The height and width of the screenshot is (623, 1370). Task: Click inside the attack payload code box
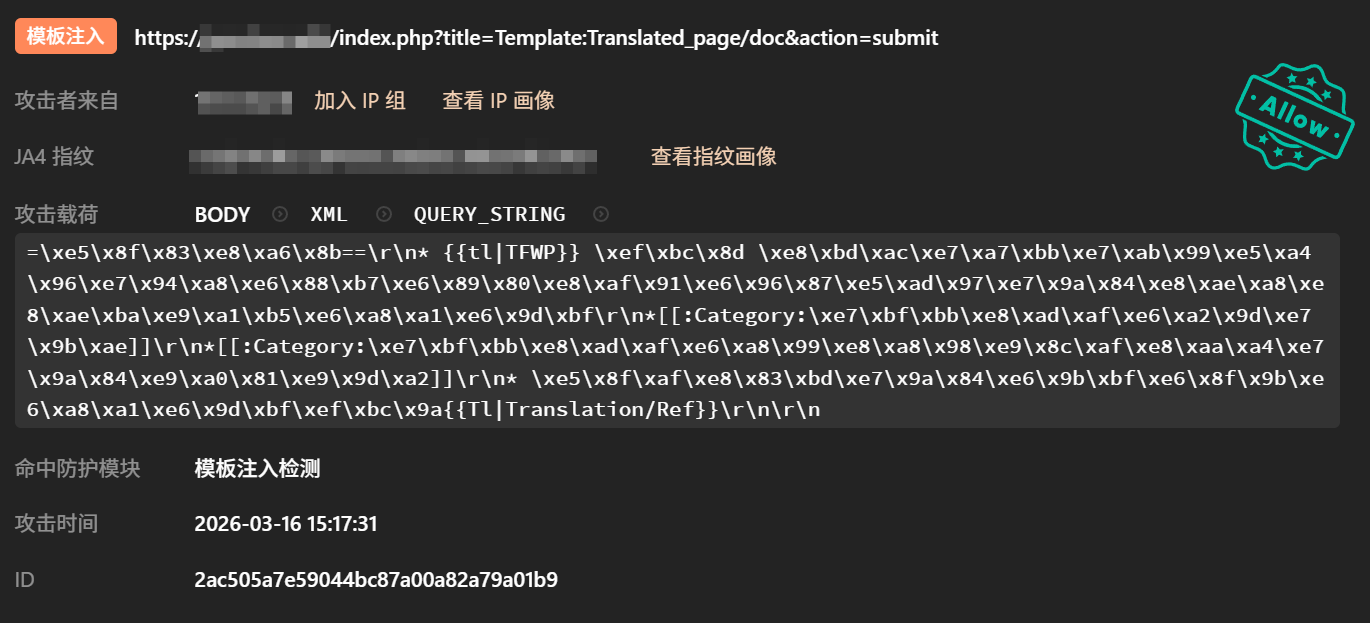676,331
